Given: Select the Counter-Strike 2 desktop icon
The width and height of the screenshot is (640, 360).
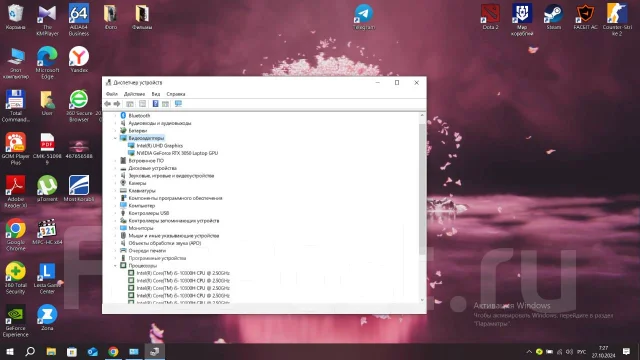Looking at the screenshot, I should [x=617, y=20].
